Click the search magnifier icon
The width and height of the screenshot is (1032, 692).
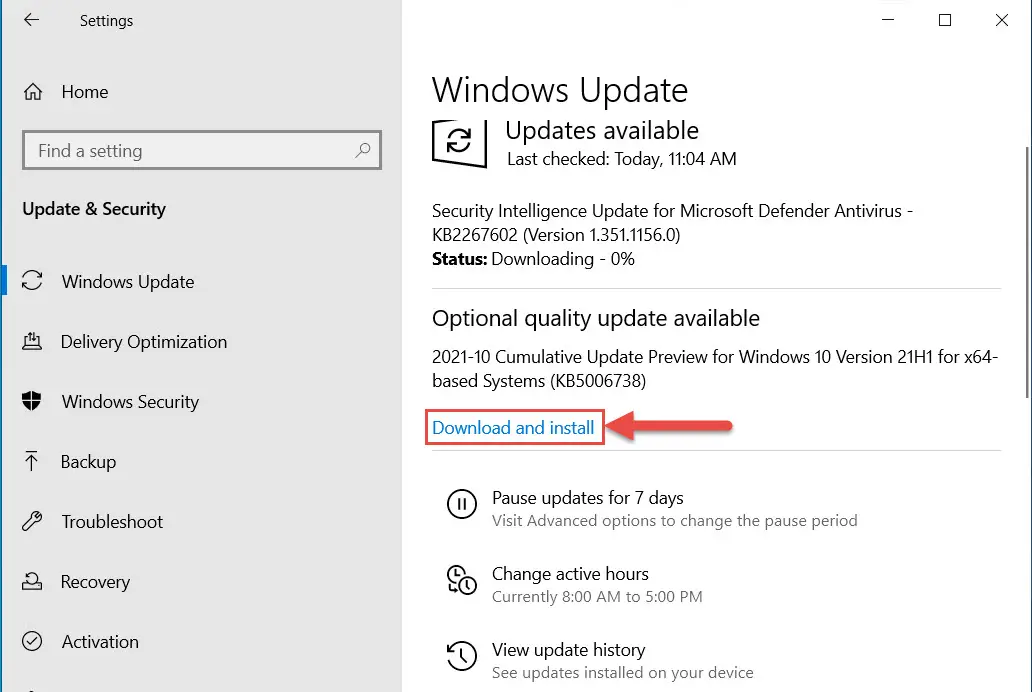(x=363, y=151)
